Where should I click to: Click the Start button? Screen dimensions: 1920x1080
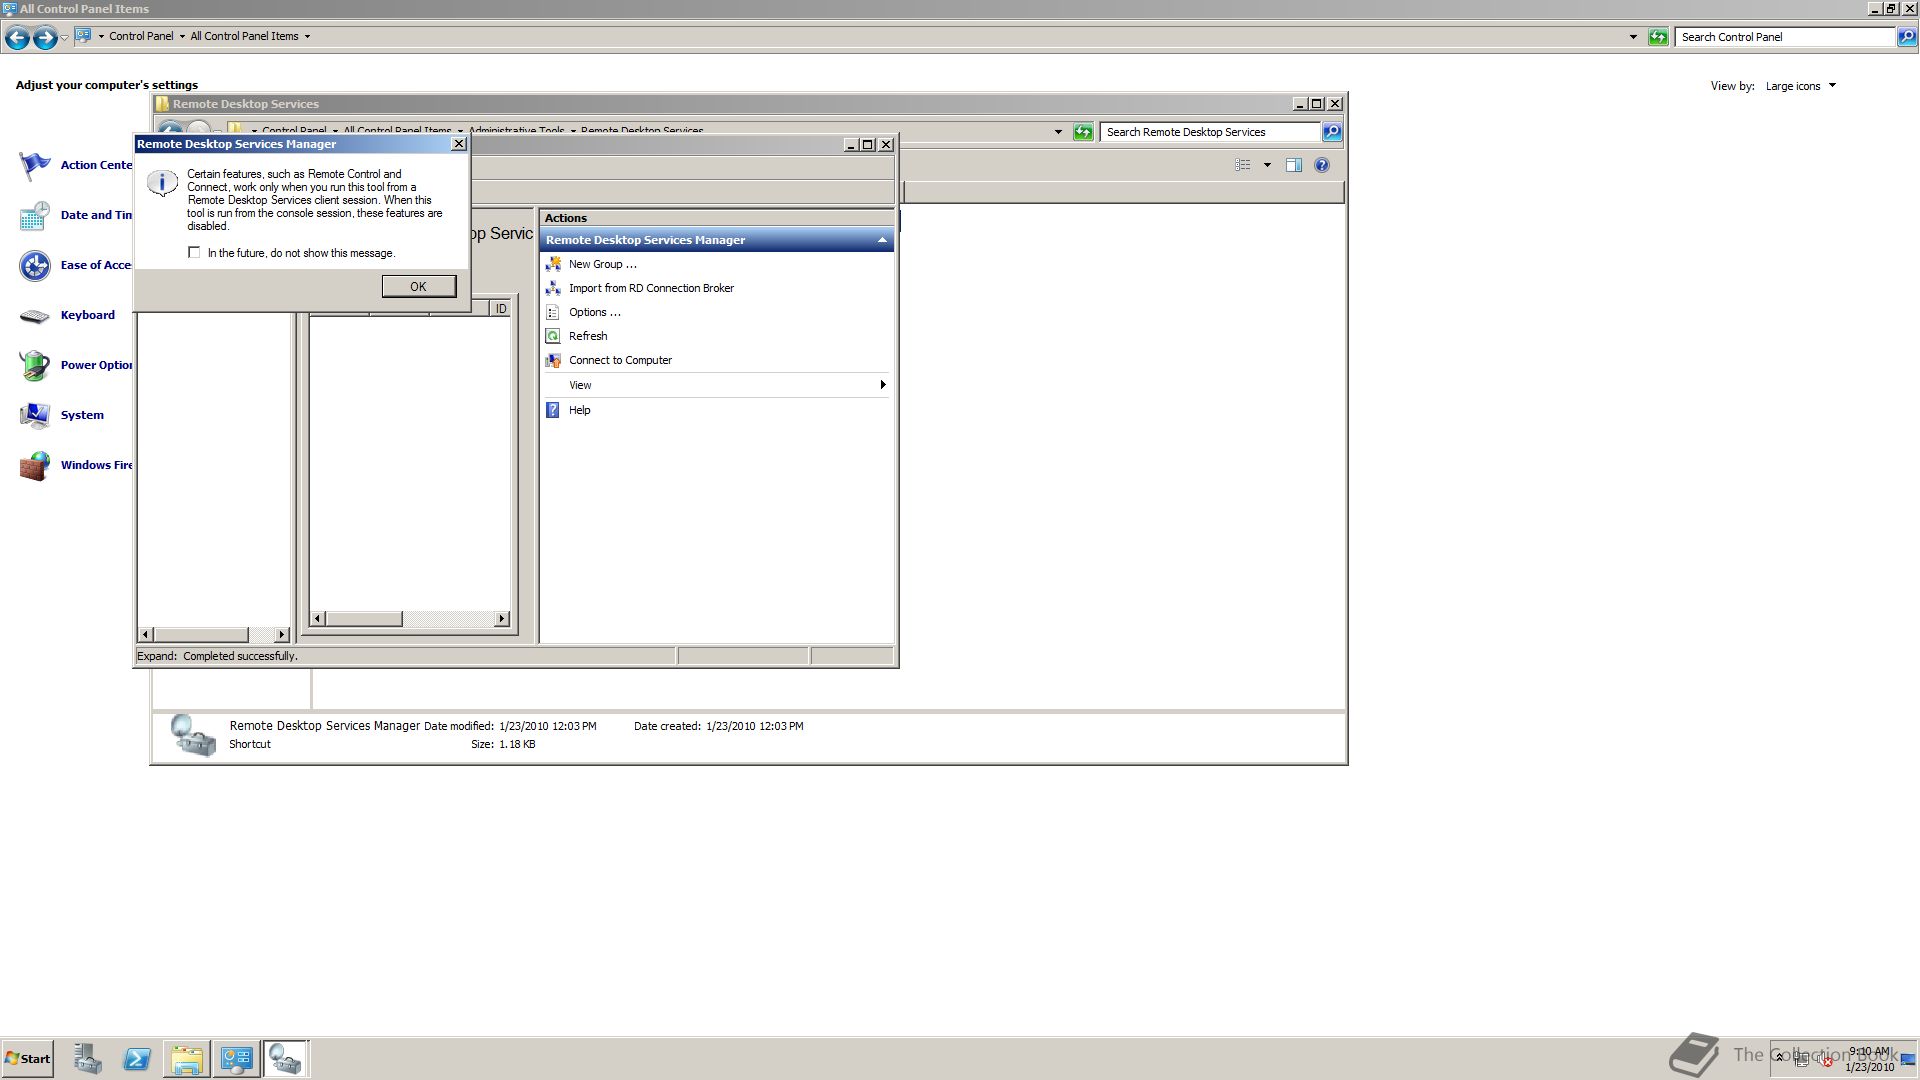click(x=27, y=1059)
